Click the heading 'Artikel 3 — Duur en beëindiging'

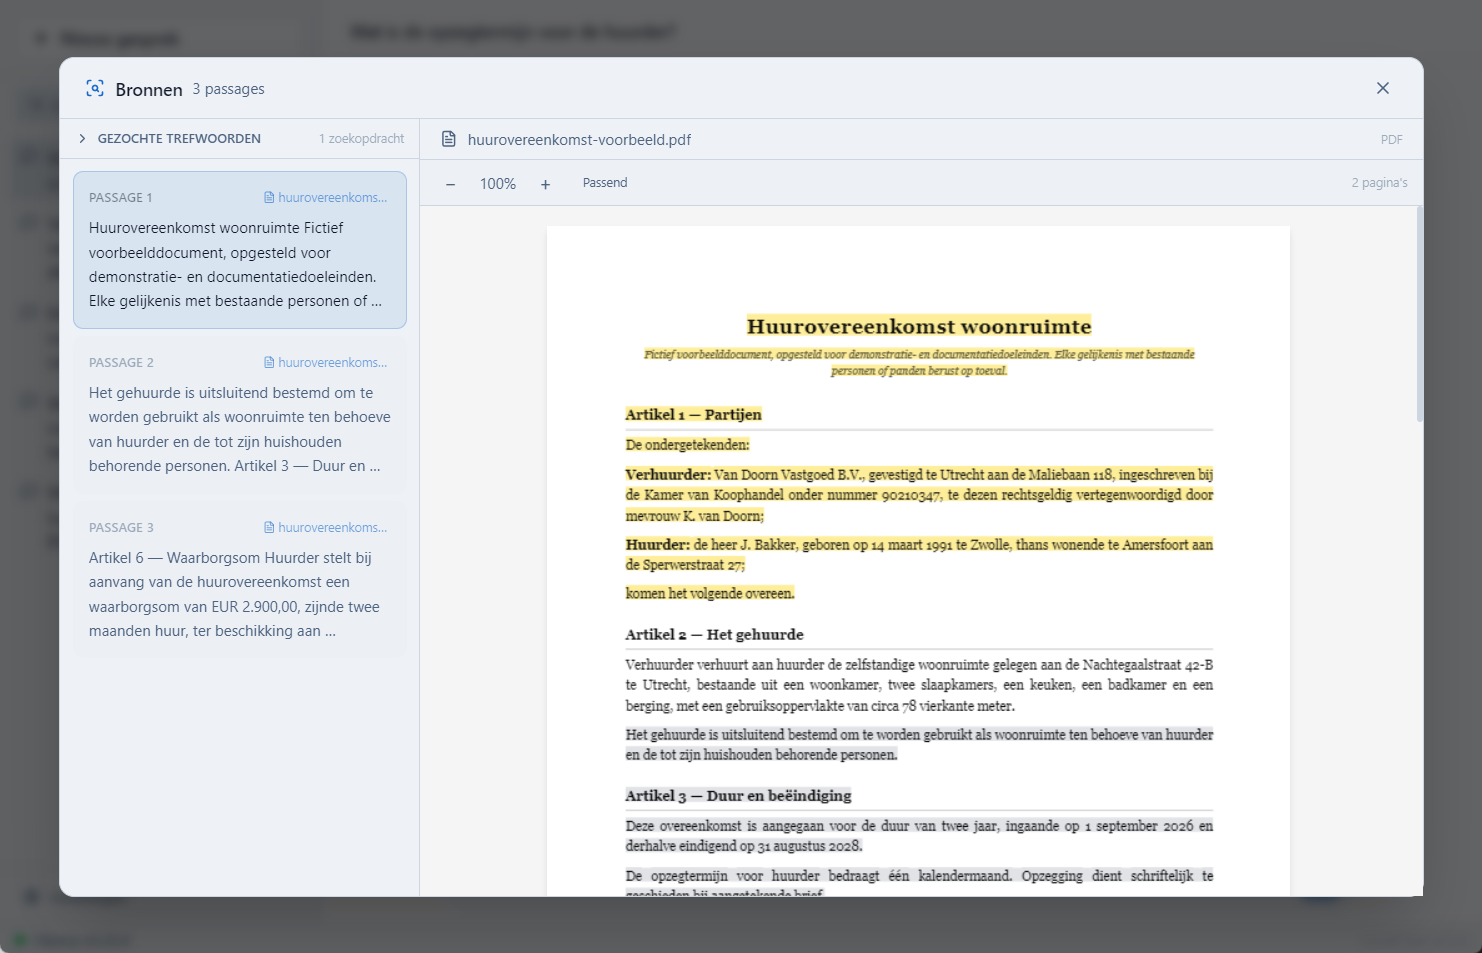[738, 796]
